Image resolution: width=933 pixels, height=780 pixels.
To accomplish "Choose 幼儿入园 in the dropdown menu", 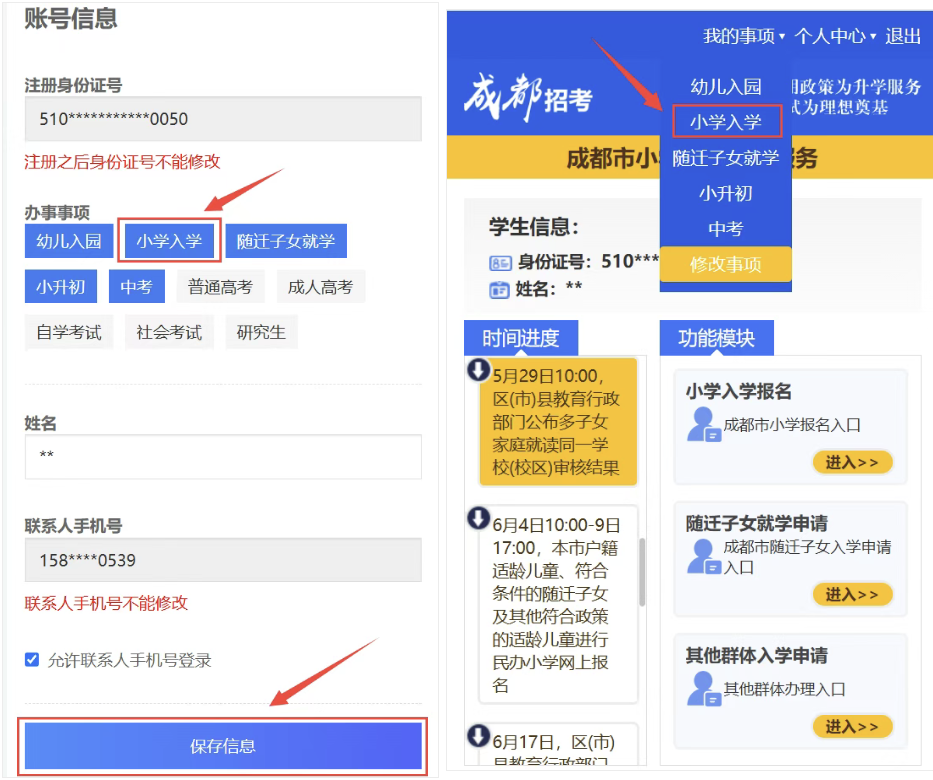I will (726, 87).
